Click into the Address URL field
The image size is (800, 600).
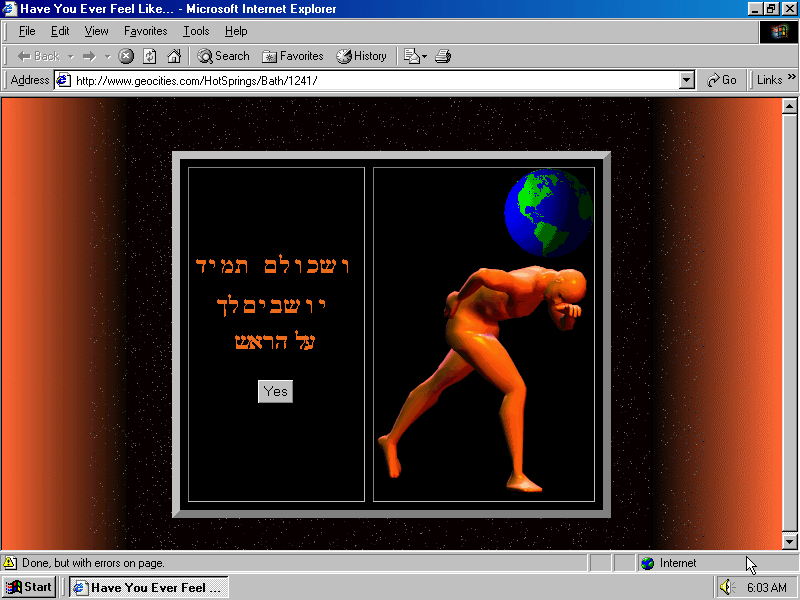pyautogui.click(x=370, y=80)
